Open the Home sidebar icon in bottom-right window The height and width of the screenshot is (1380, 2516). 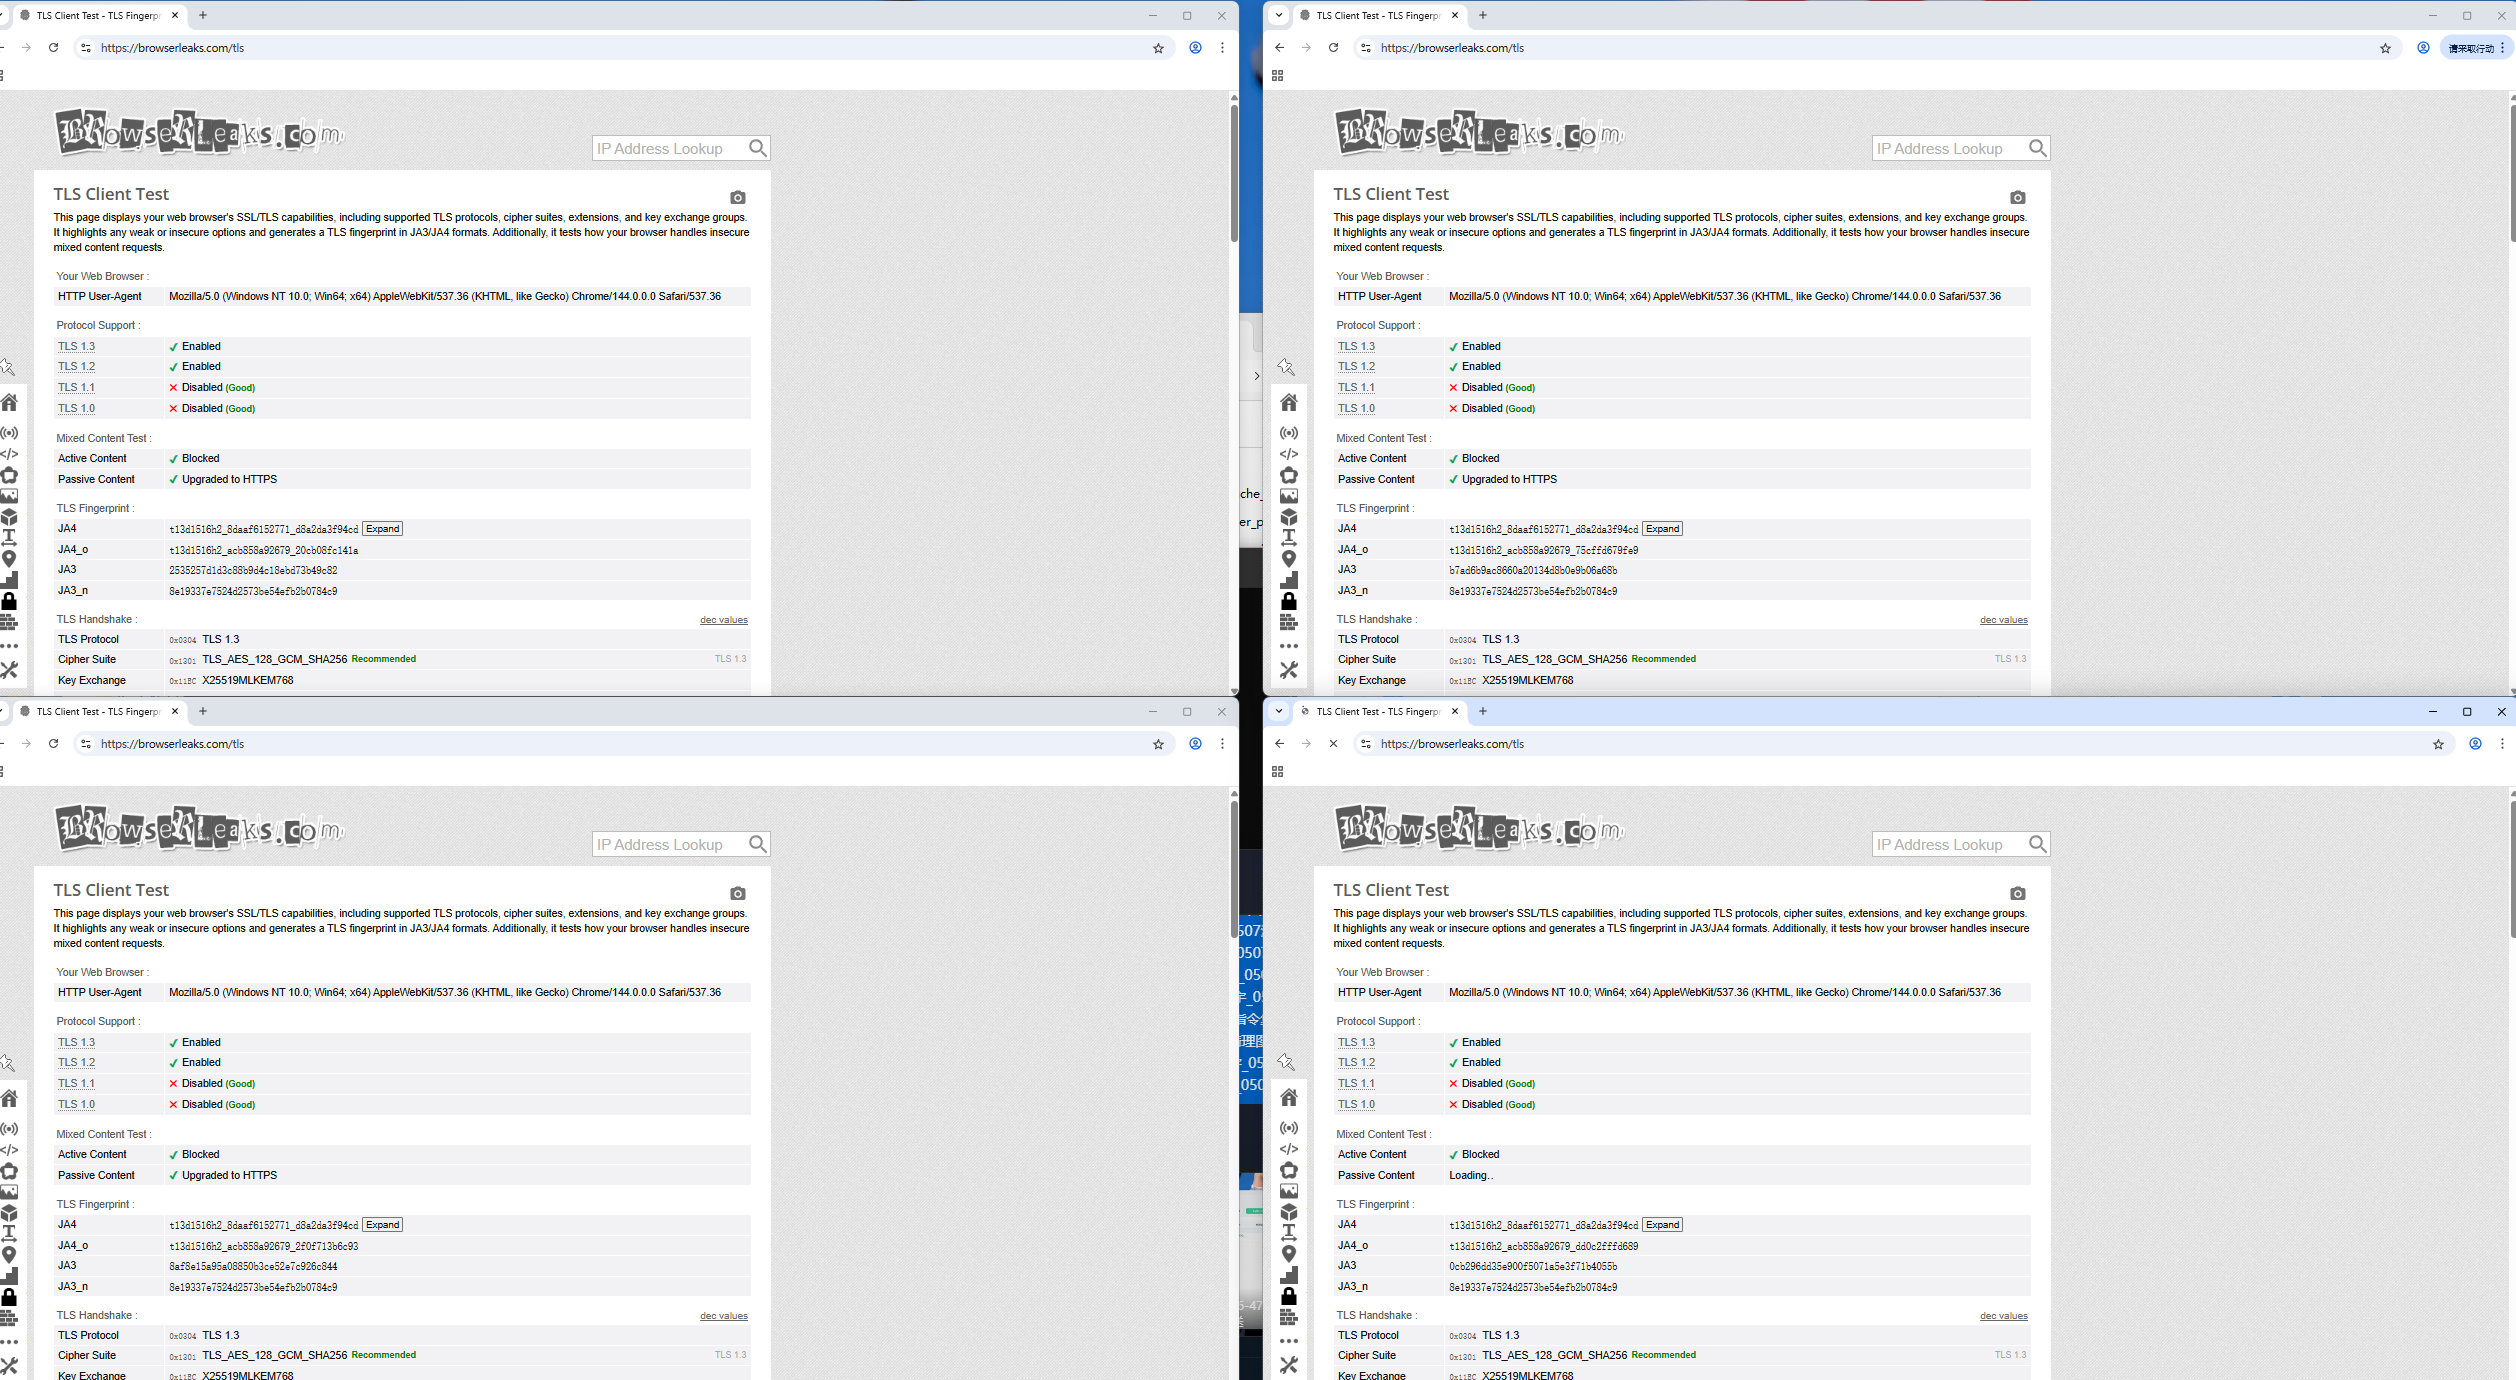[x=1289, y=1098]
